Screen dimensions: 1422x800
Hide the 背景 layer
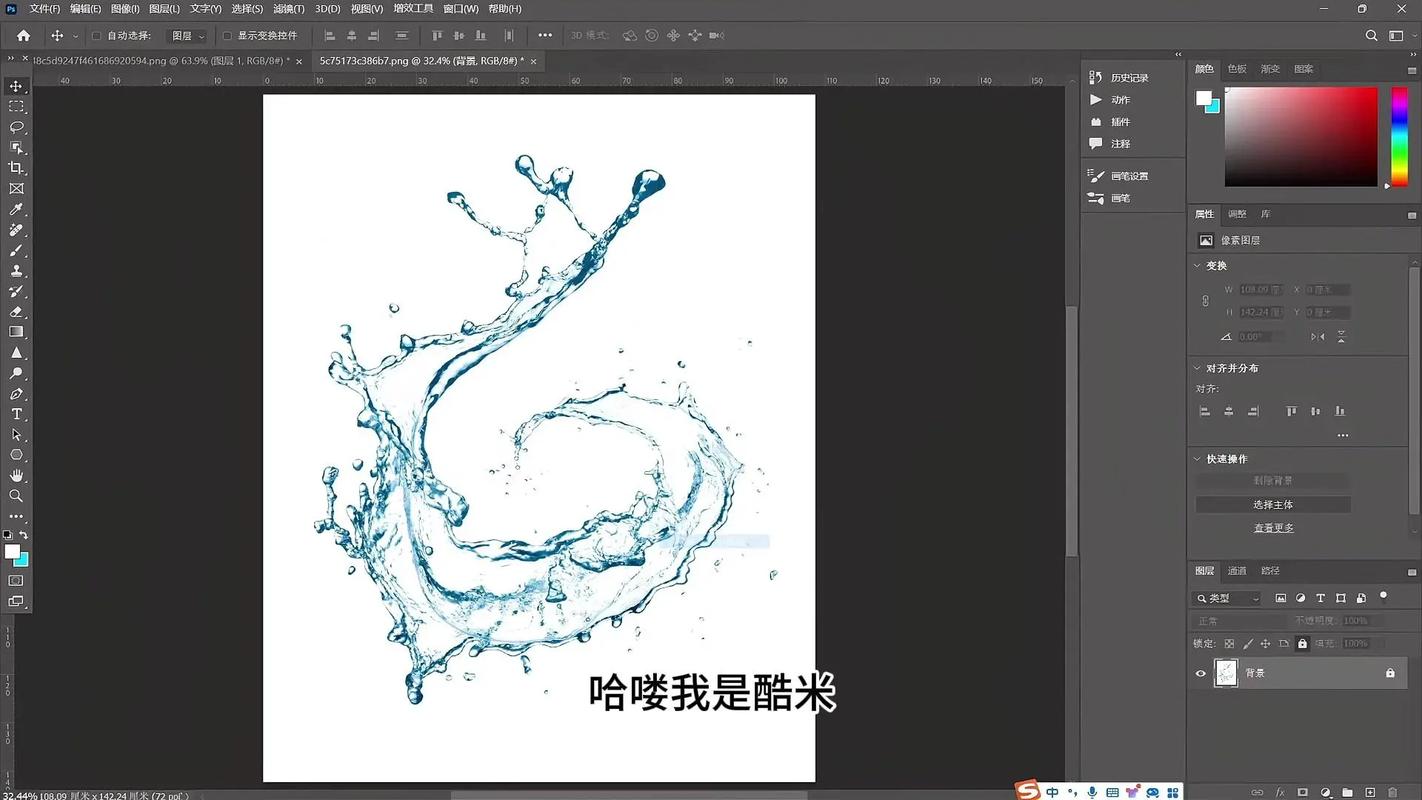[1200, 673]
